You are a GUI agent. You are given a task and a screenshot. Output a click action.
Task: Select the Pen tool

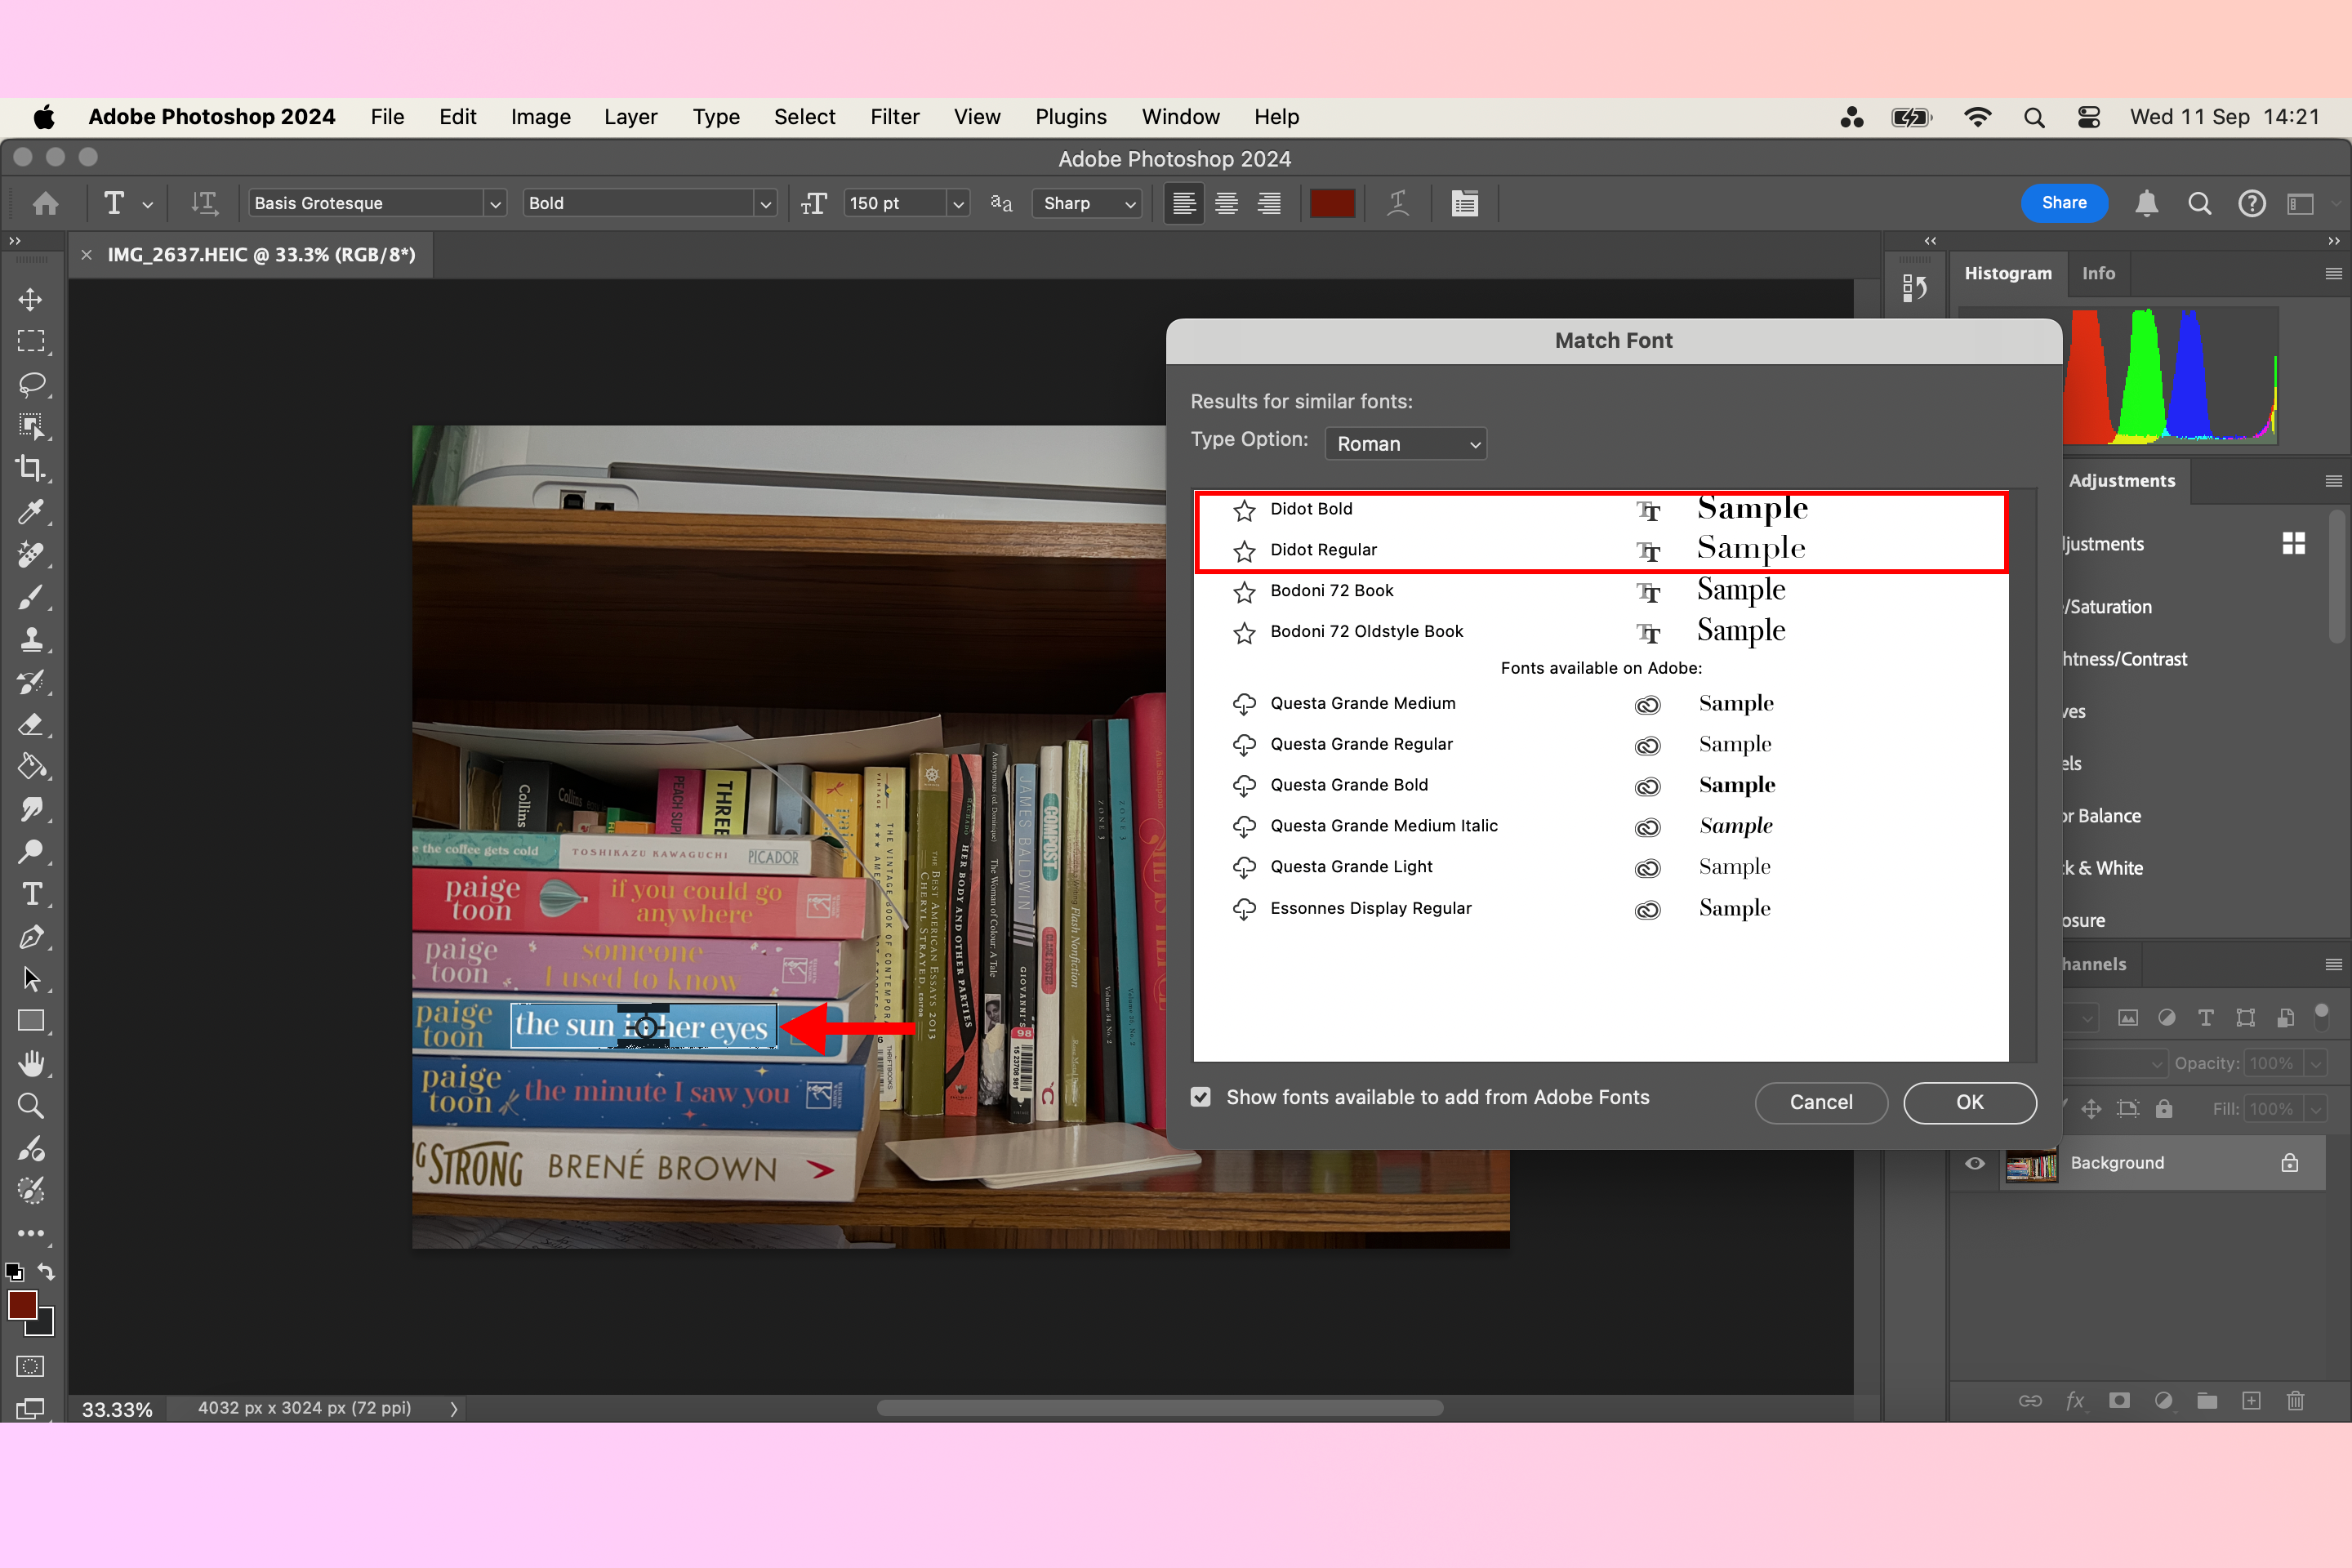pyautogui.click(x=30, y=937)
